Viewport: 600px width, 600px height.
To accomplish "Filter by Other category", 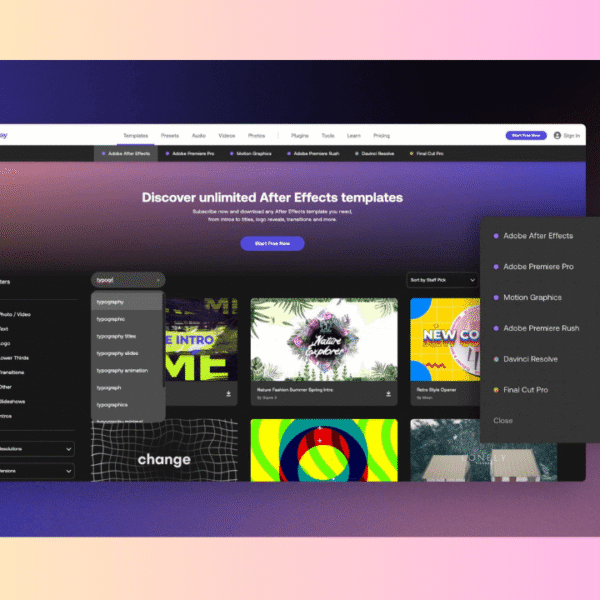I will (6, 387).
